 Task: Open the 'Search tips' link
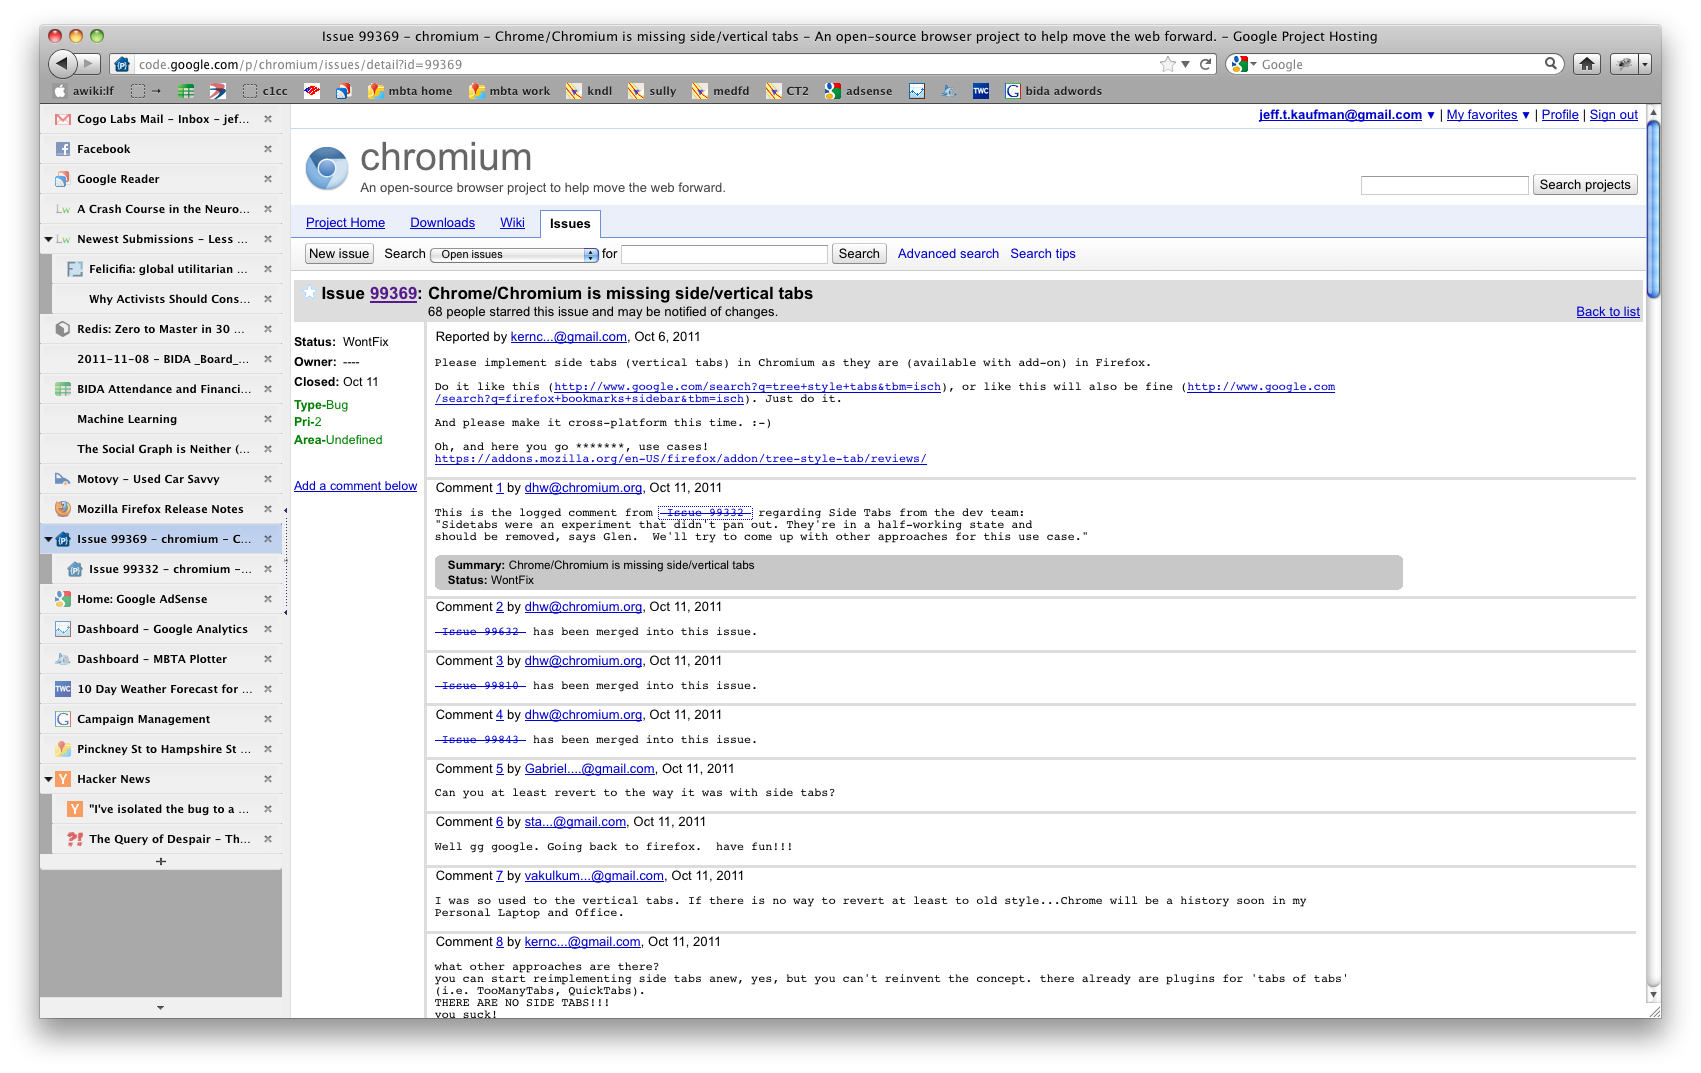(1043, 254)
